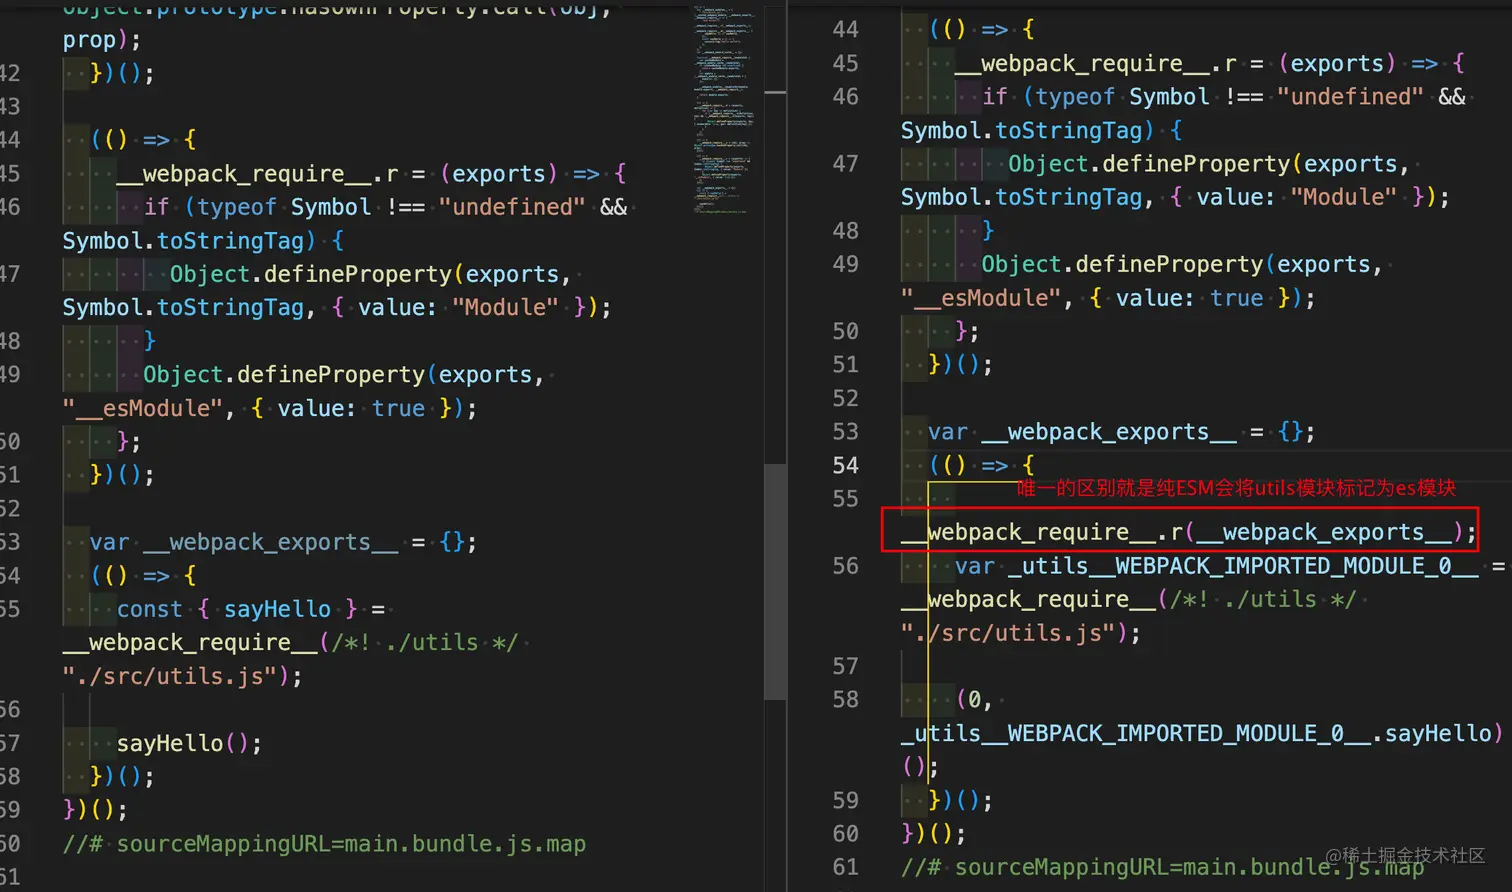This screenshot has height=892, width=1512.
Task: Click line number 46 in right editor gutter
Action: [845, 96]
